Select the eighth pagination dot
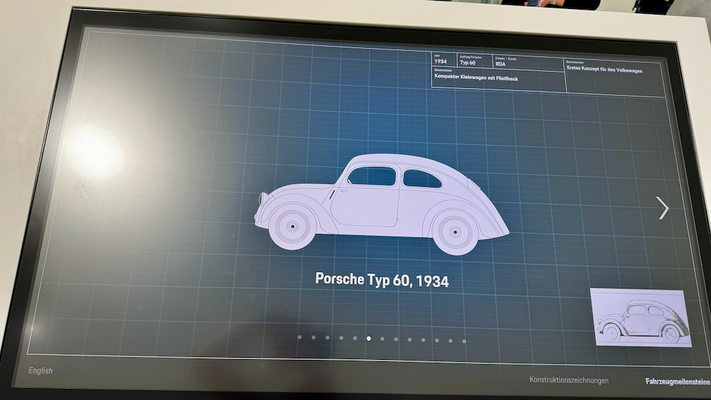This screenshot has width=711, height=400. tap(396, 339)
